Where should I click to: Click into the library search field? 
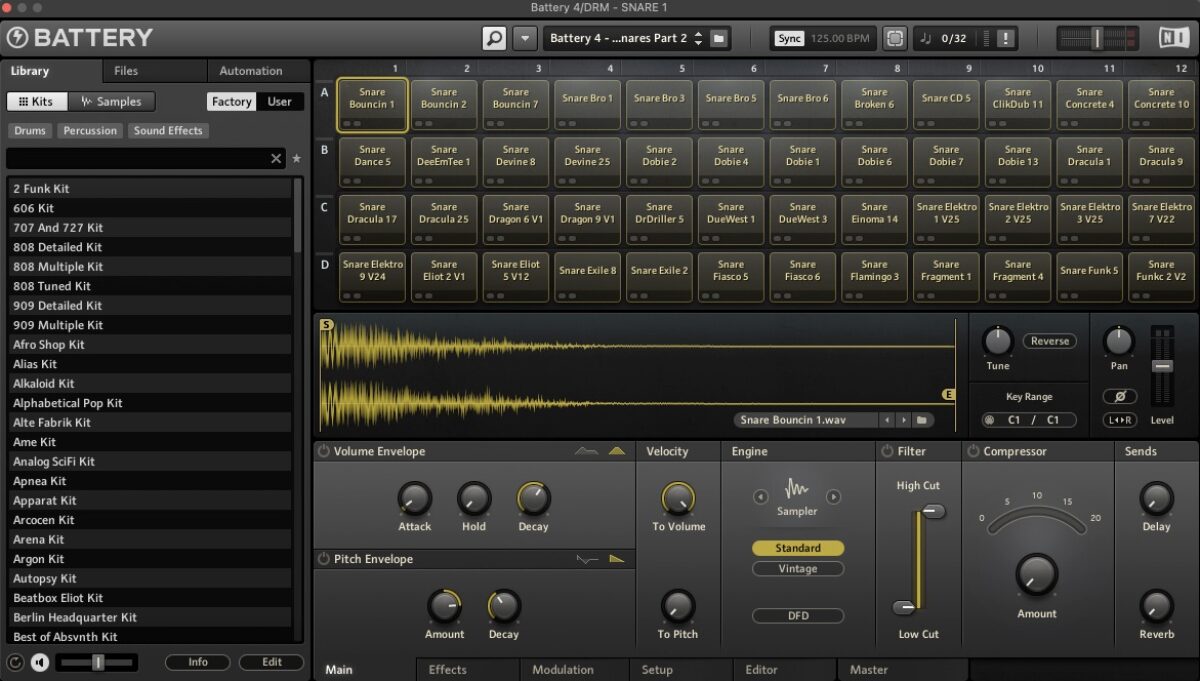coord(138,159)
